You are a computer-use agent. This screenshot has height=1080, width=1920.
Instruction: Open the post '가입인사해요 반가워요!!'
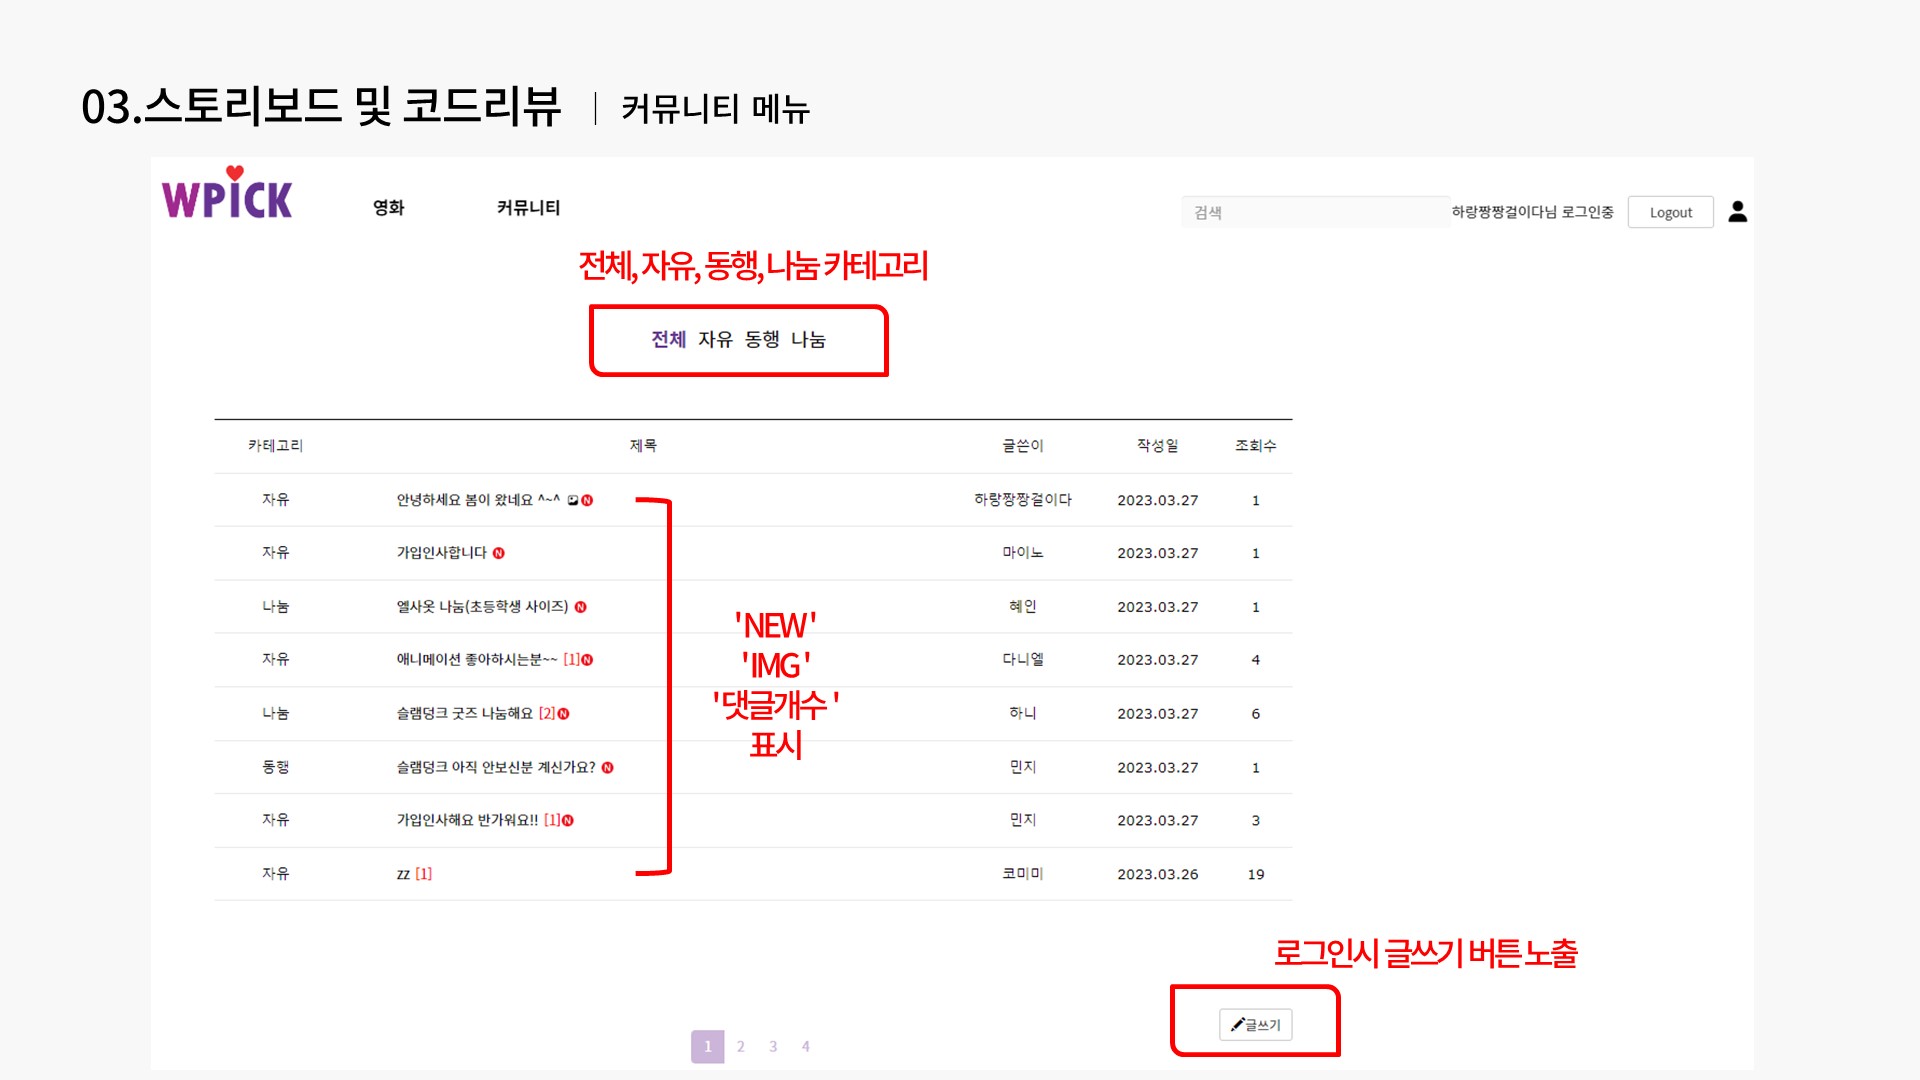[468, 820]
